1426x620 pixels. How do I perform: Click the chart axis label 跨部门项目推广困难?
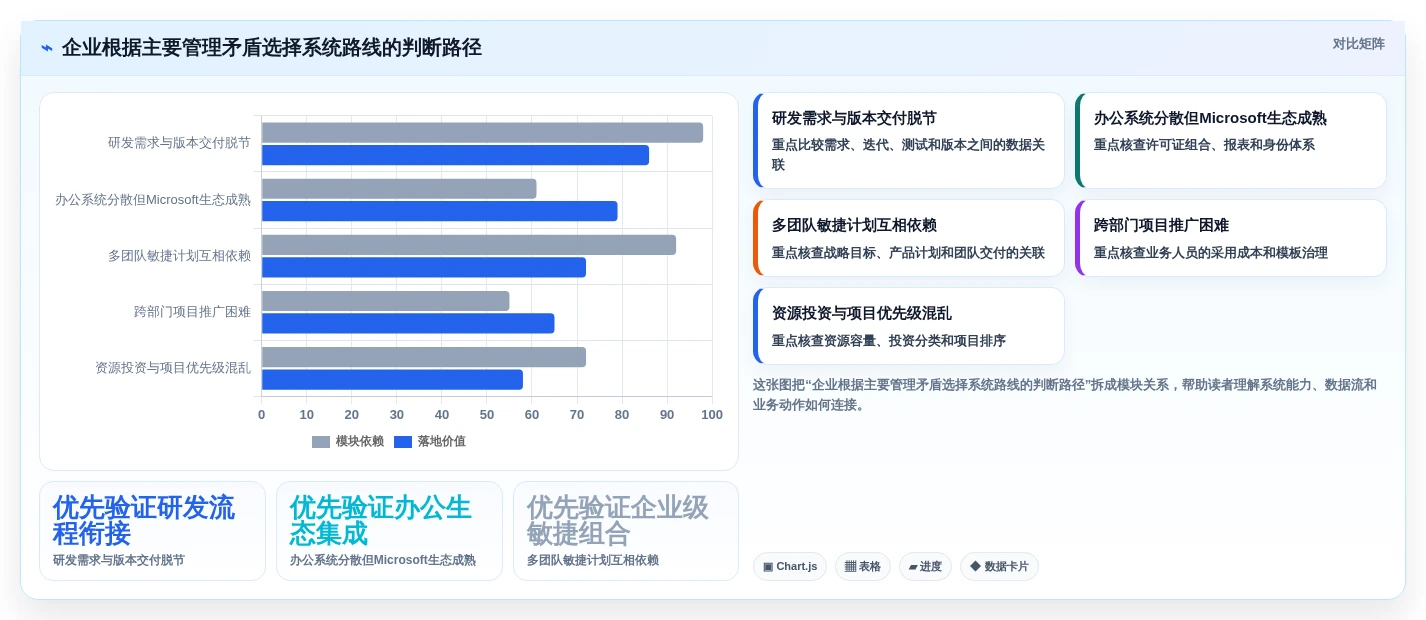[192, 312]
